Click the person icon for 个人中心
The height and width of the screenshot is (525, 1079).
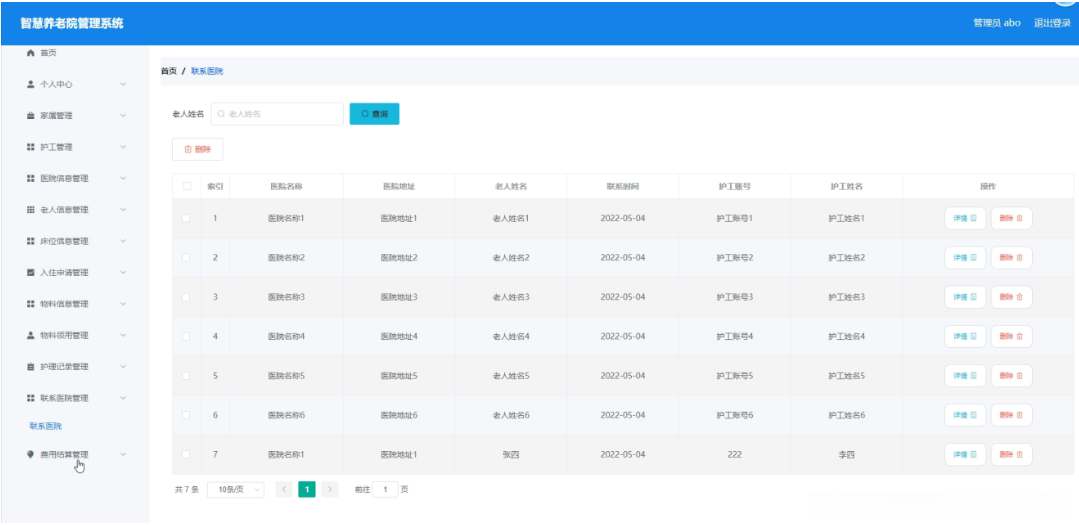pos(30,84)
